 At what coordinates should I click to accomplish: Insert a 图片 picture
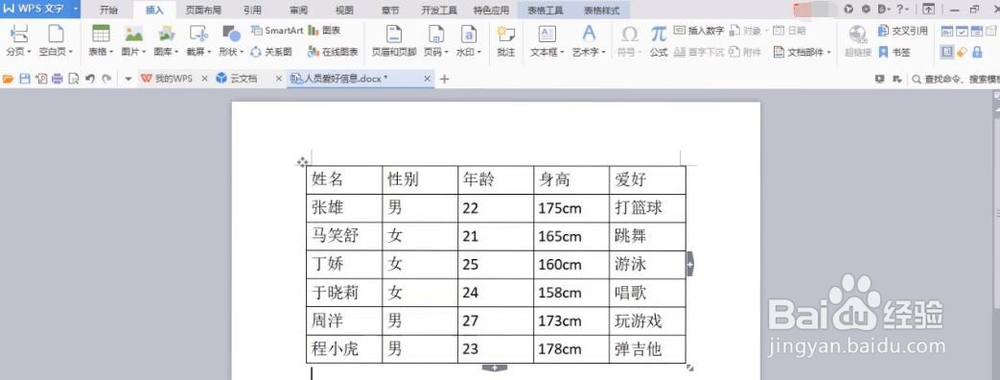[133, 41]
